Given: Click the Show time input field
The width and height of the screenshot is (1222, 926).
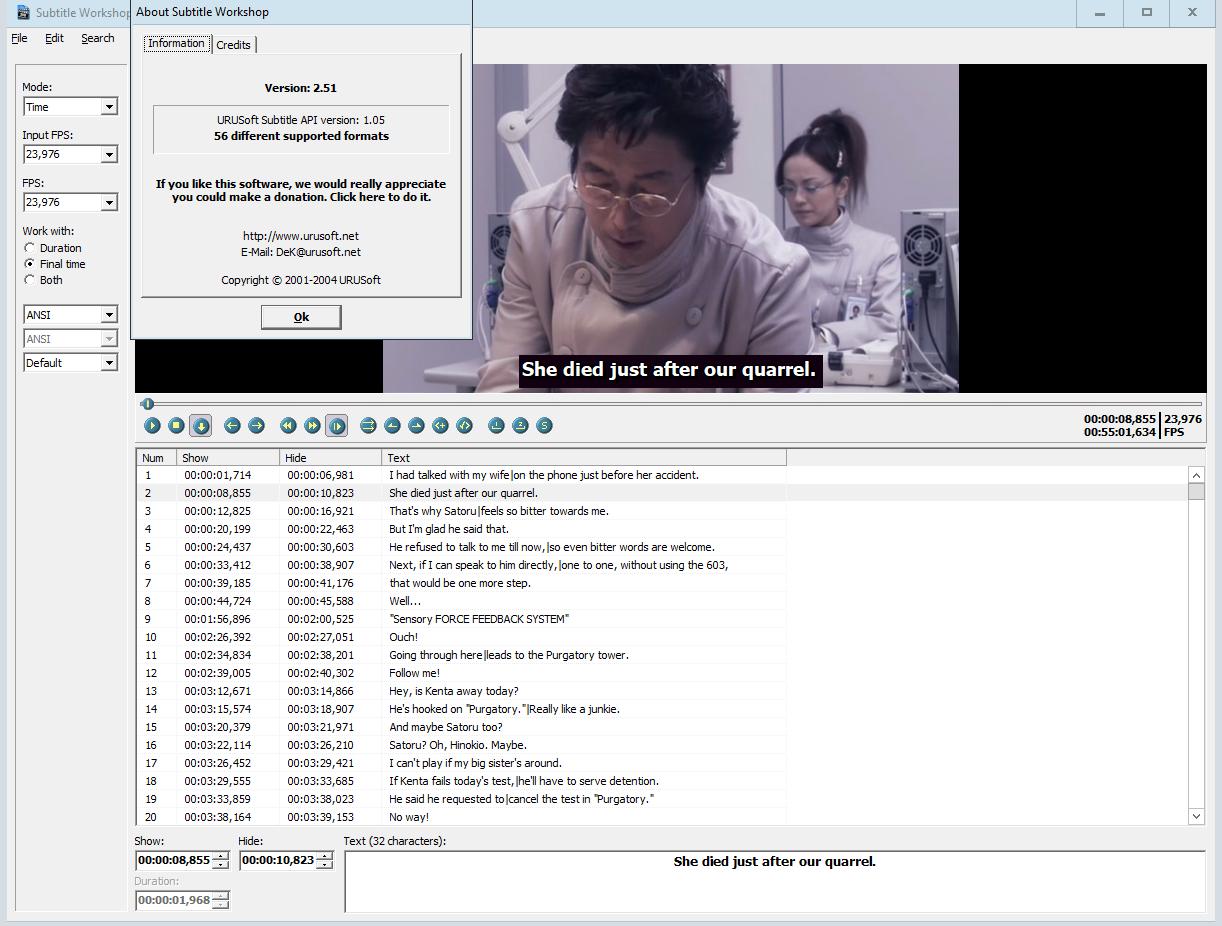Looking at the screenshot, I should (174, 860).
